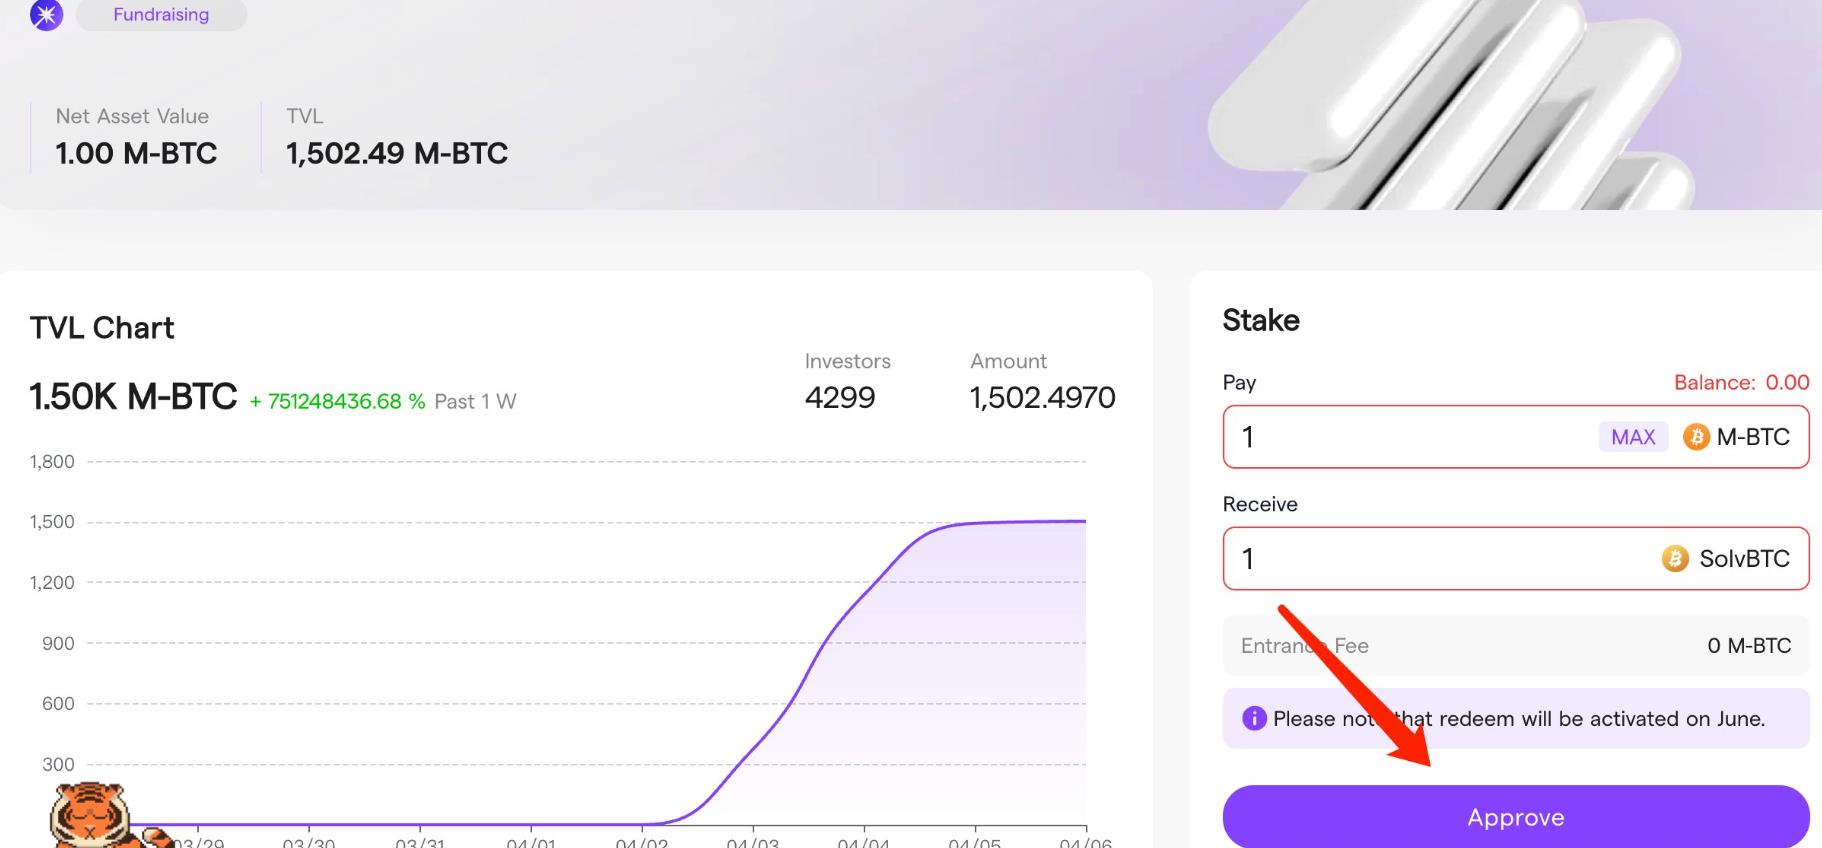Click the Amount value 1,502.4970
This screenshot has width=1822, height=848.
1042,397
